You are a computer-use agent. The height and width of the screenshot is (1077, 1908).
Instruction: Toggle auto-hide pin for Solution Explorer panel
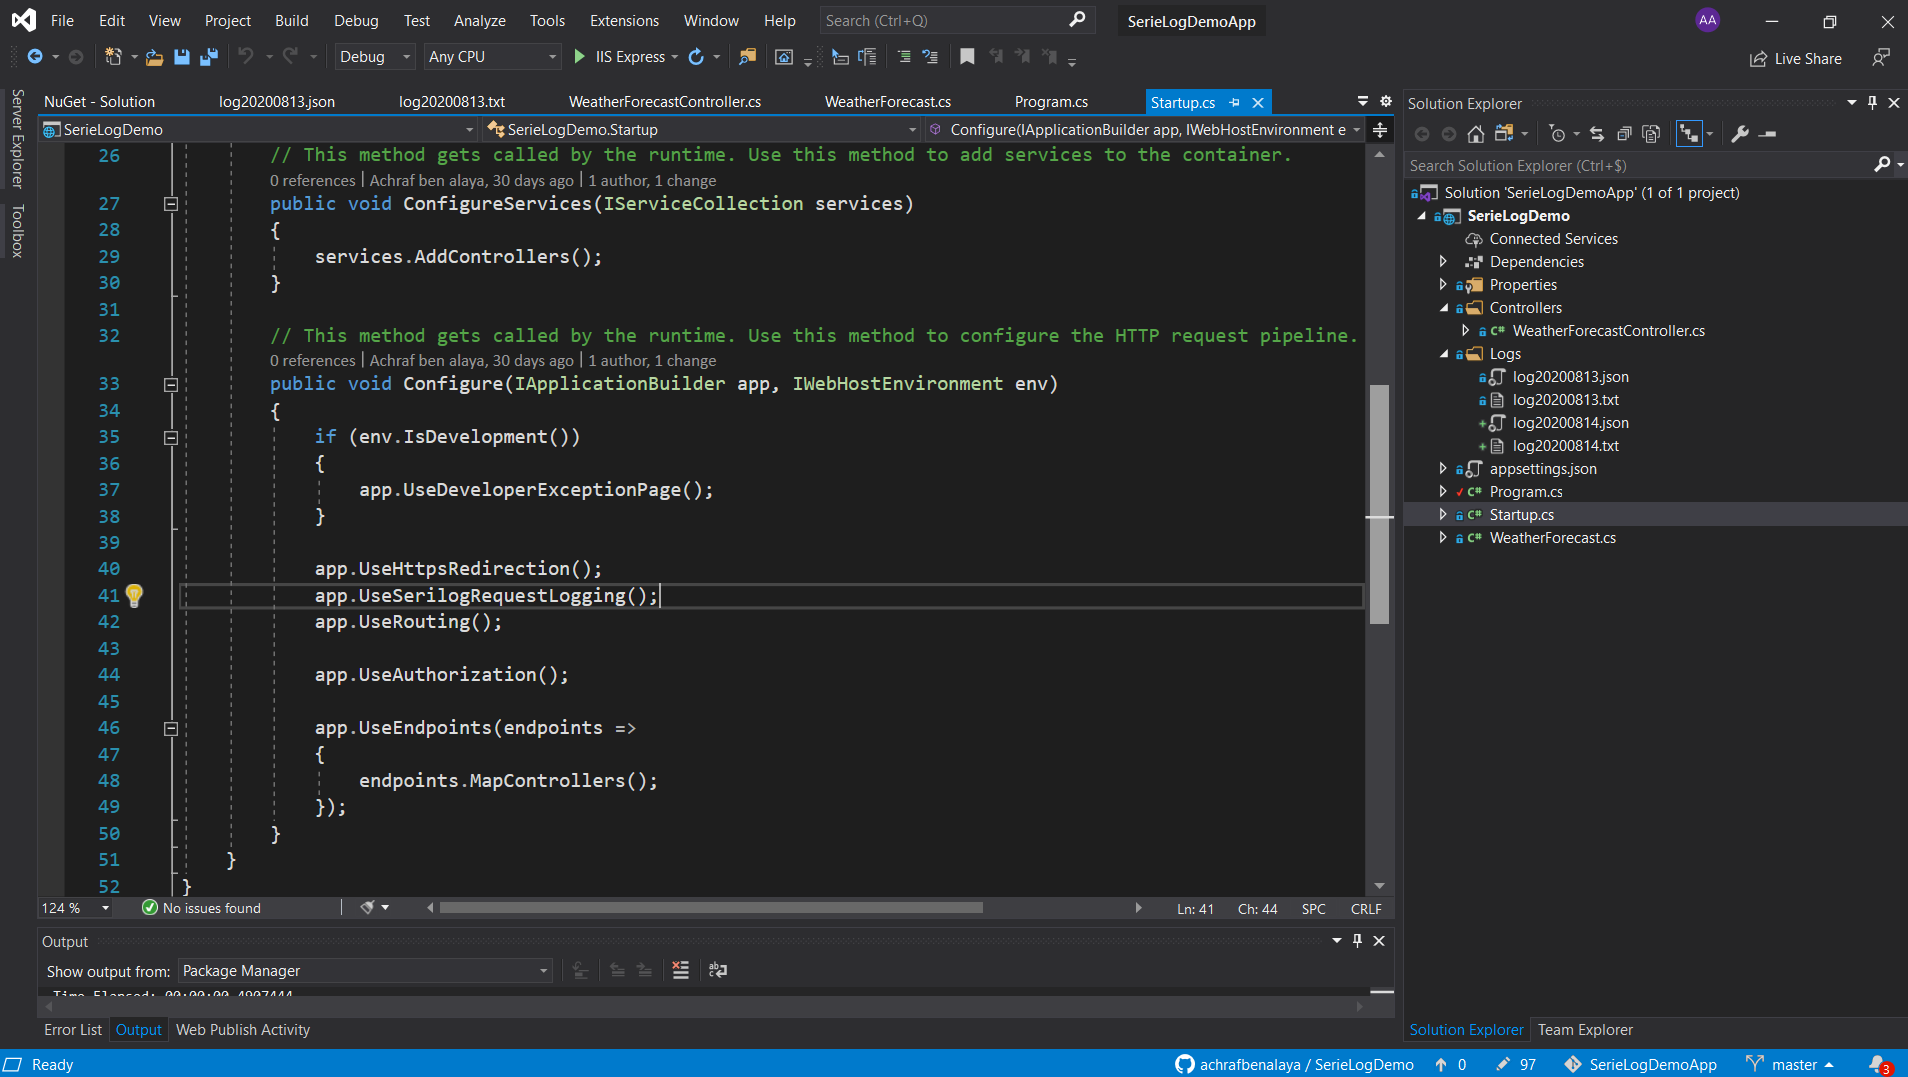[x=1872, y=103]
